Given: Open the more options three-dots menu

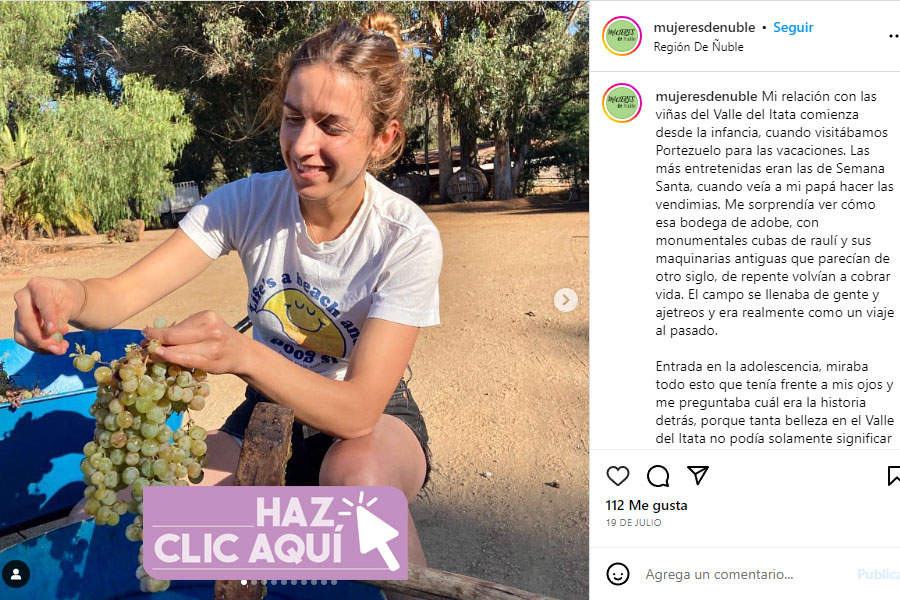Looking at the screenshot, I should pos(893,36).
